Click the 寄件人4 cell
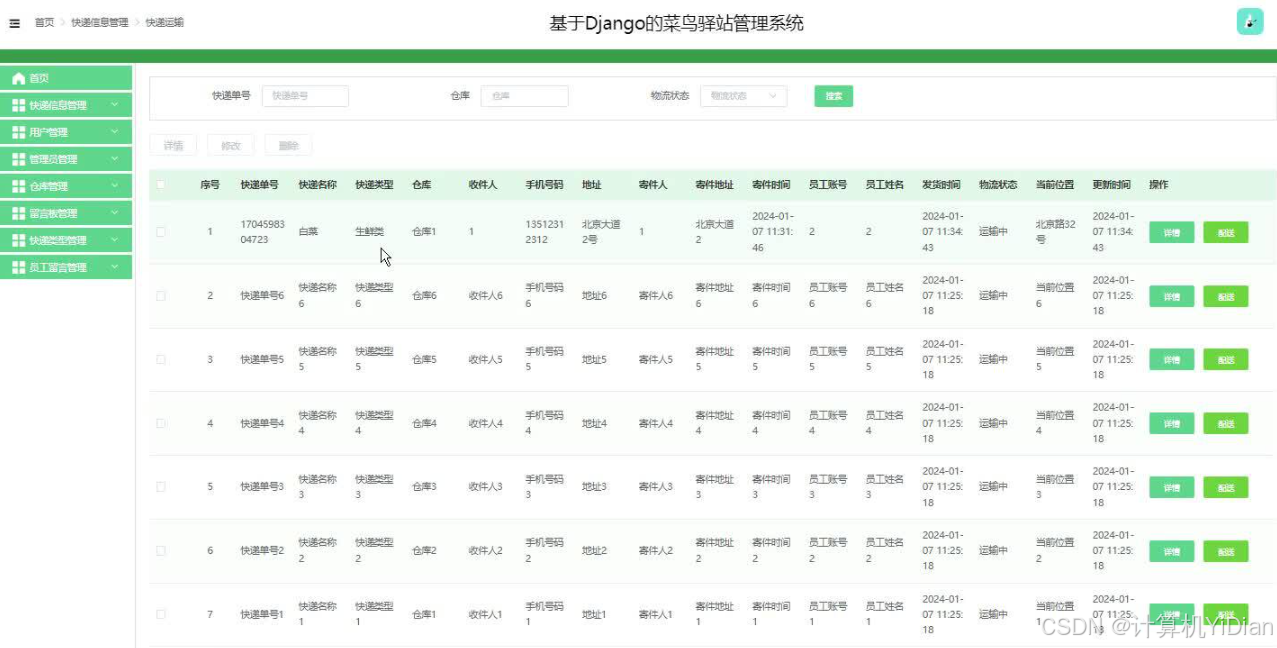 (x=656, y=423)
